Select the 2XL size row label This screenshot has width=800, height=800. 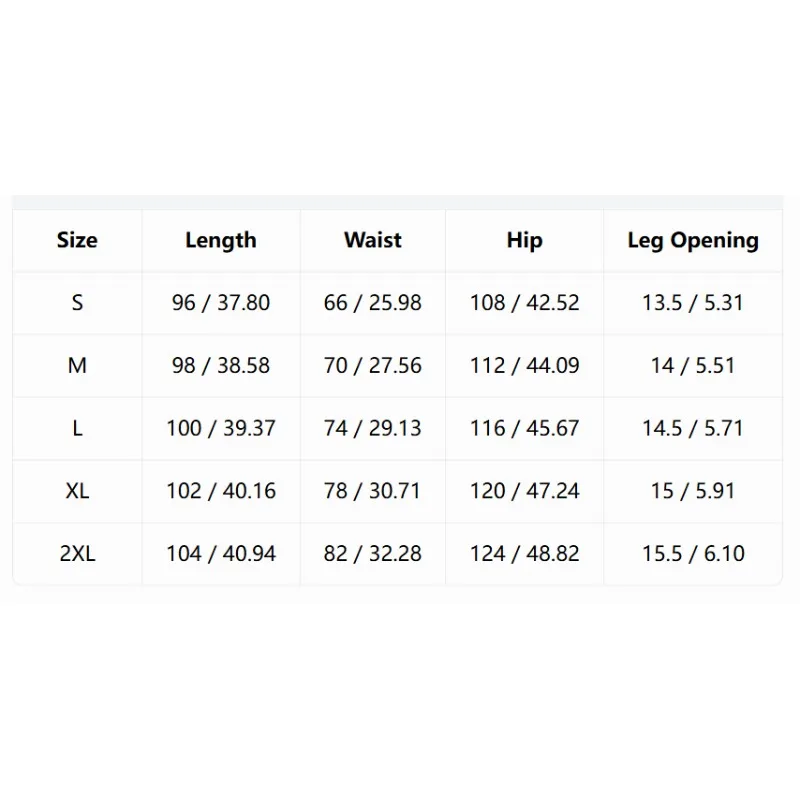[77, 554]
